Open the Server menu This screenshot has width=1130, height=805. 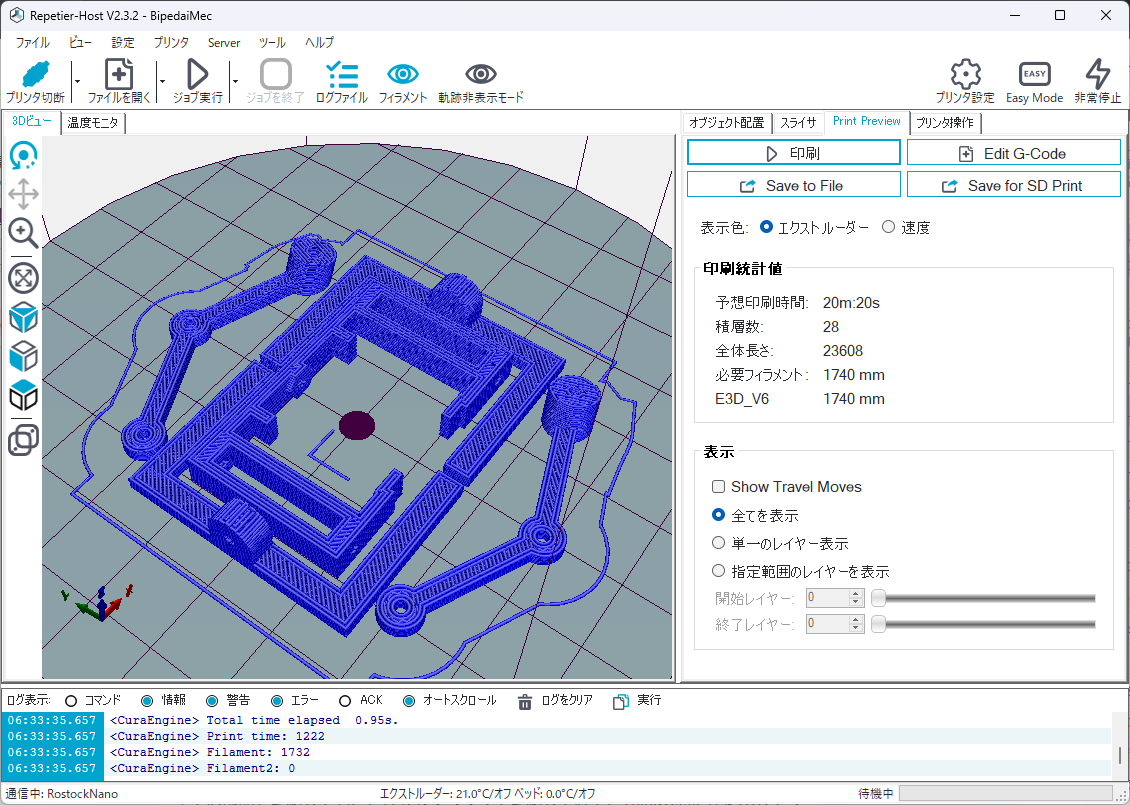[x=224, y=43]
